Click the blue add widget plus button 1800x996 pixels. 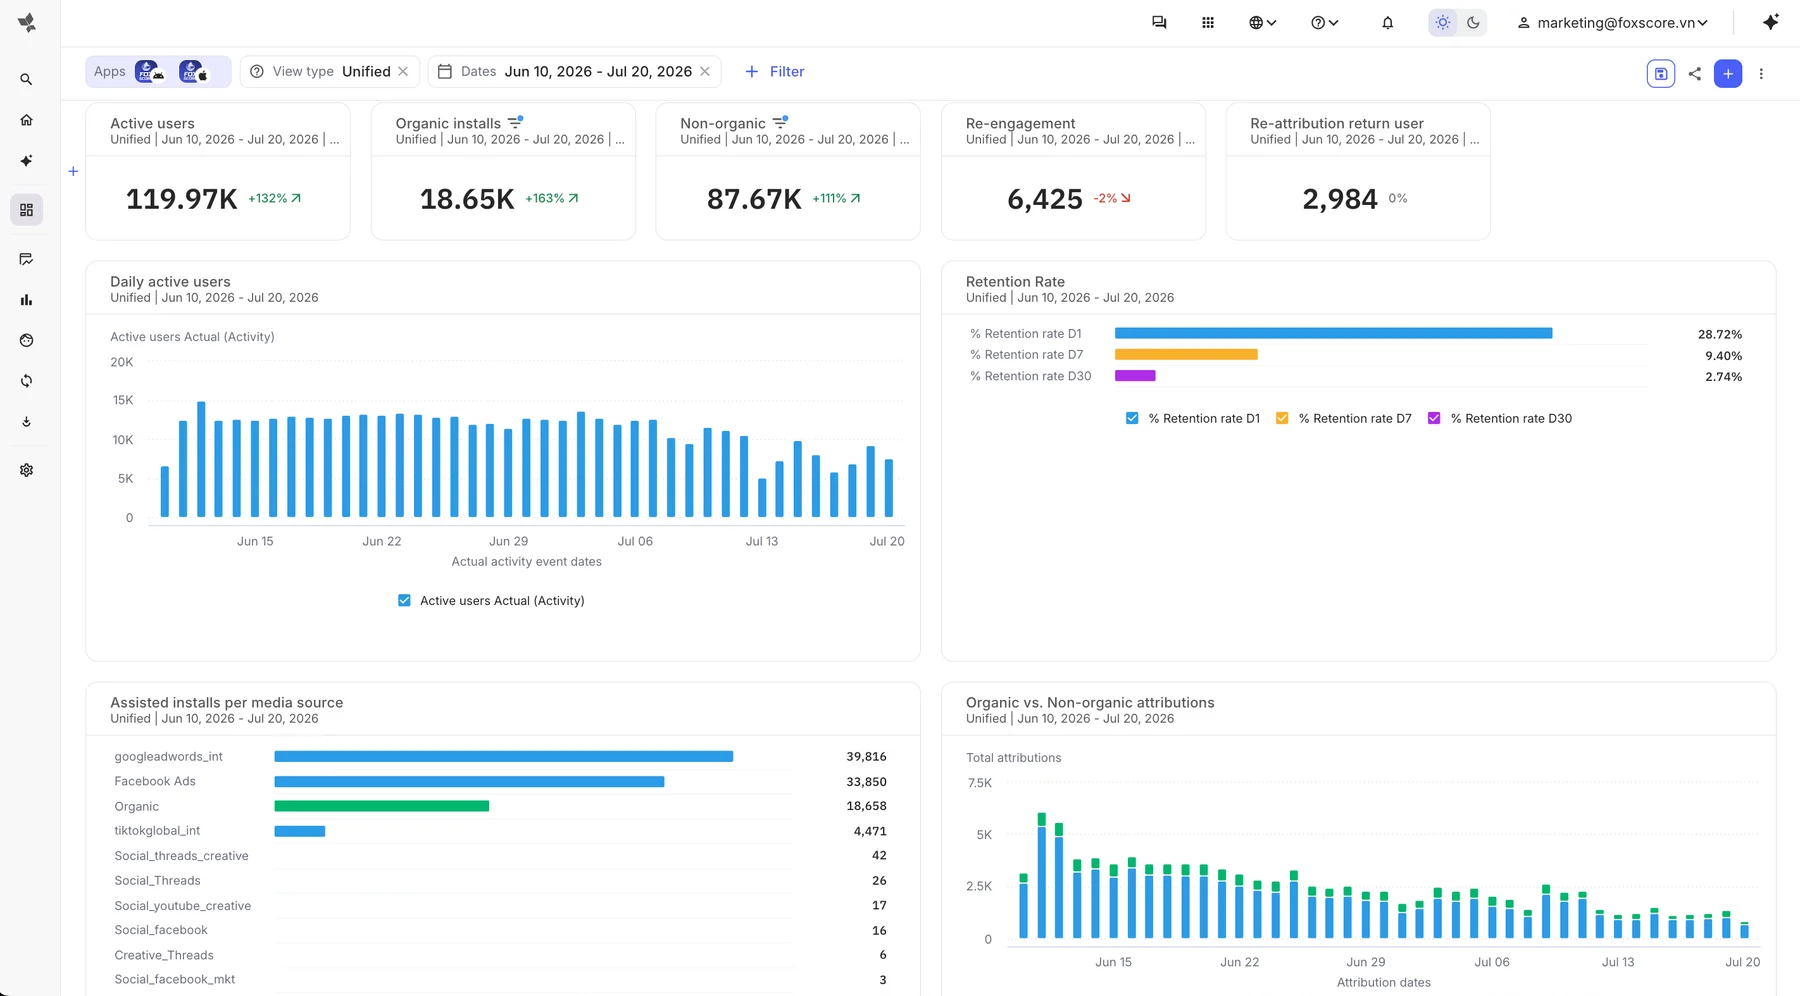(x=1728, y=73)
